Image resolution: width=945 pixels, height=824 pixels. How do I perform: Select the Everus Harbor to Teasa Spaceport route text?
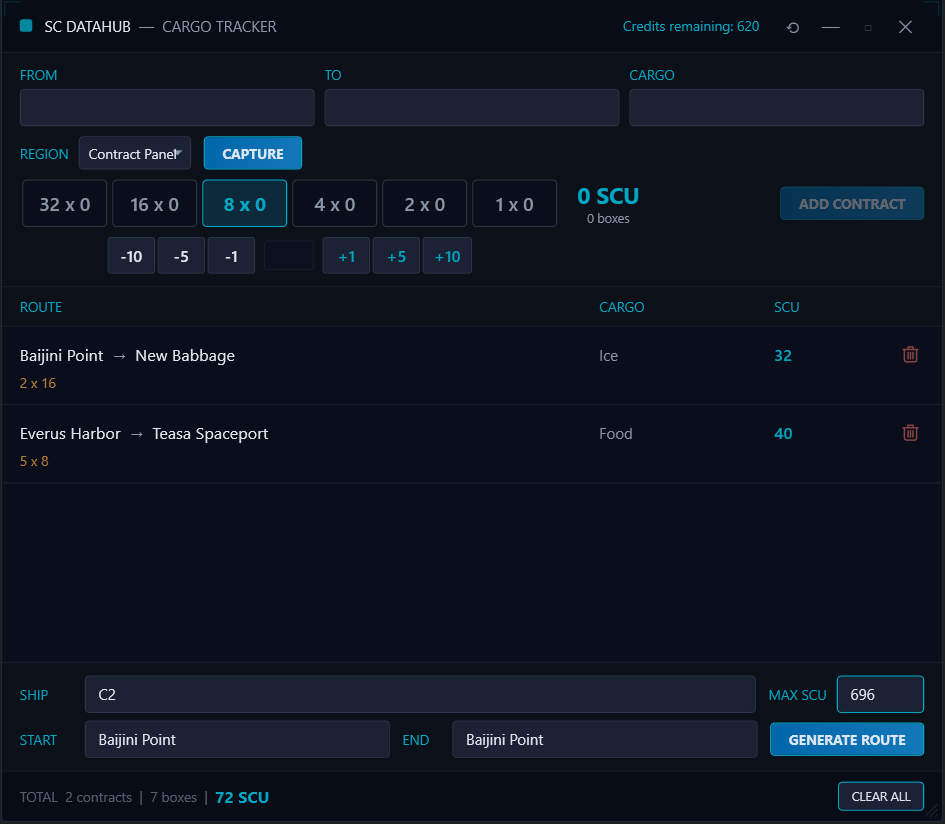(144, 434)
